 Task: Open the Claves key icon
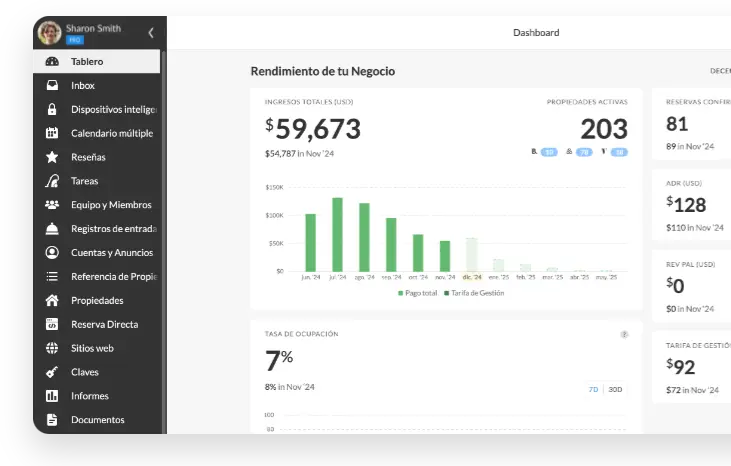(x=52, y=372)
